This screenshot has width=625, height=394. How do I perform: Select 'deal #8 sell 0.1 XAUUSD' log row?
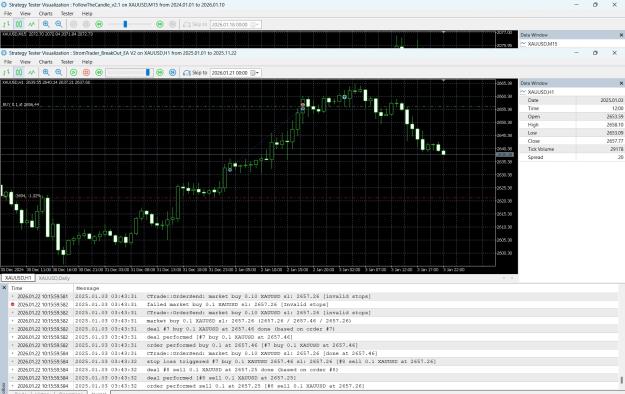313,370
